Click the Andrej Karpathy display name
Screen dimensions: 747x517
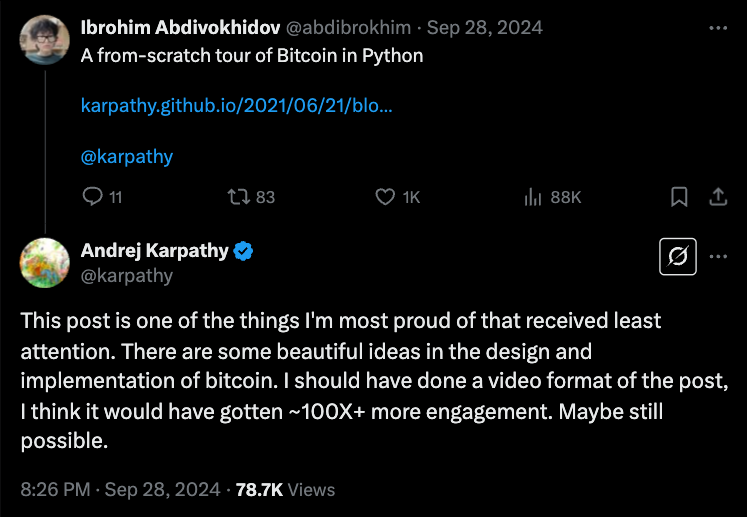point(154,251)
